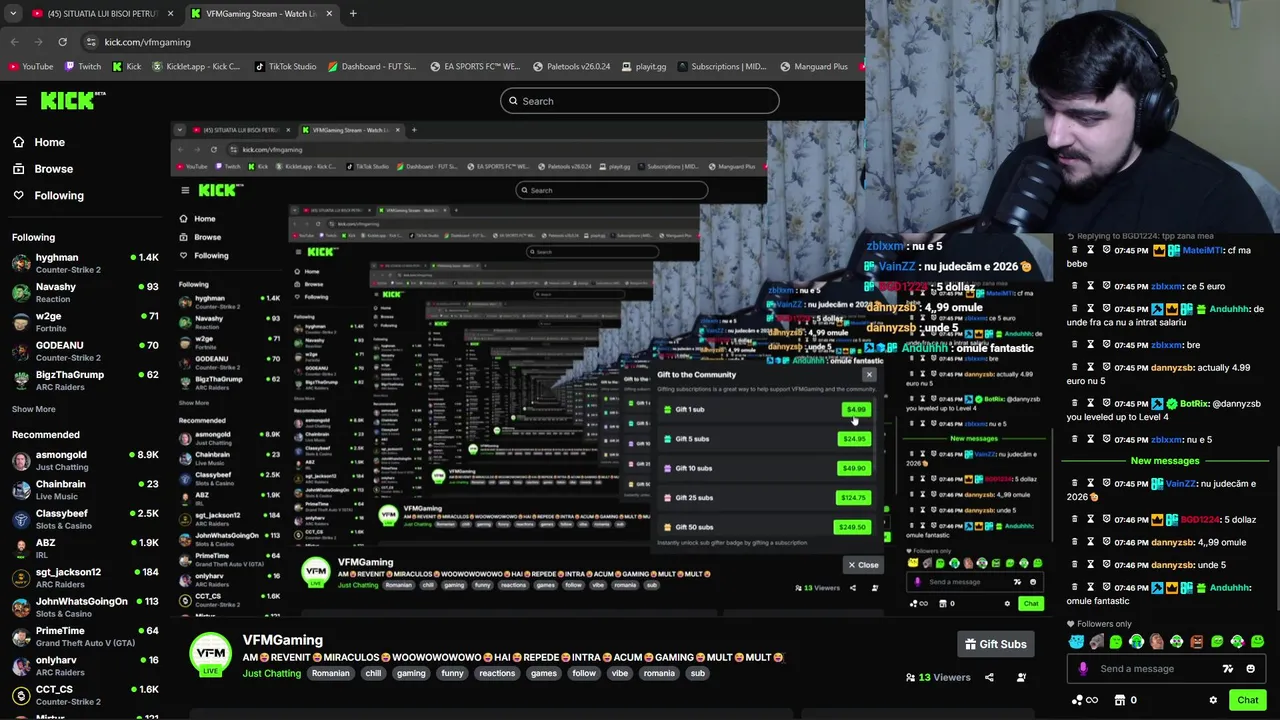Image resolution: width=1280 pixels, height=720 pixels.
Task: Open the TikTok Studio bookmark
Action: (285, 67)
